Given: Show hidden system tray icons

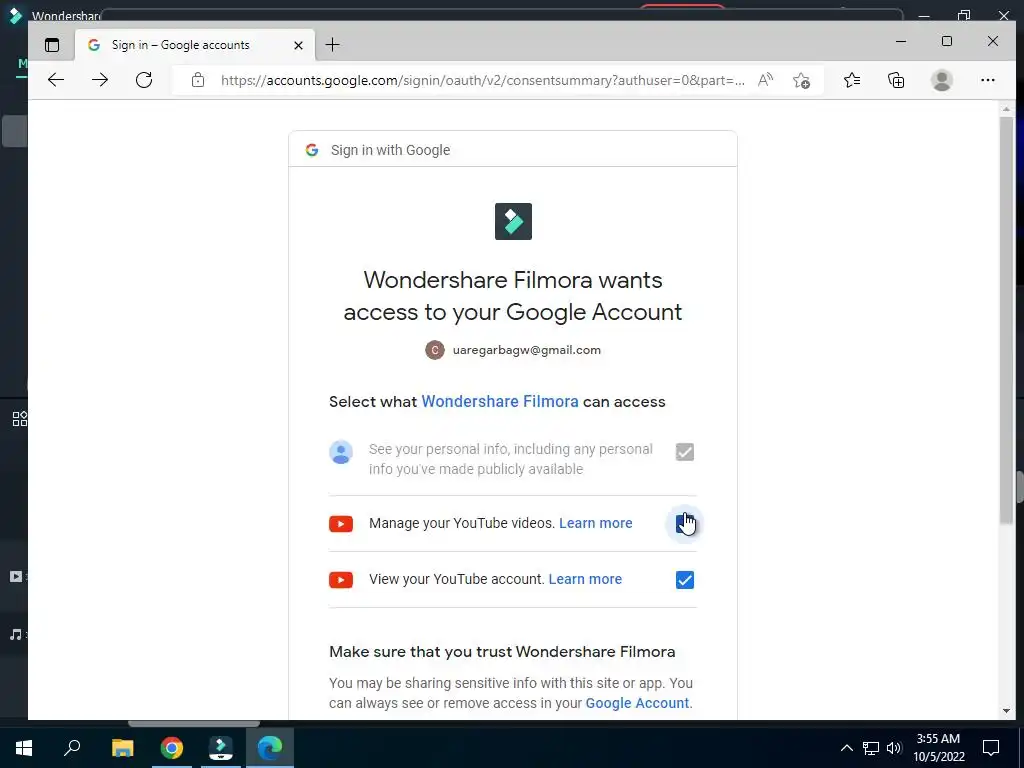Looking at the screenshot, I should [x=846, y=748].
